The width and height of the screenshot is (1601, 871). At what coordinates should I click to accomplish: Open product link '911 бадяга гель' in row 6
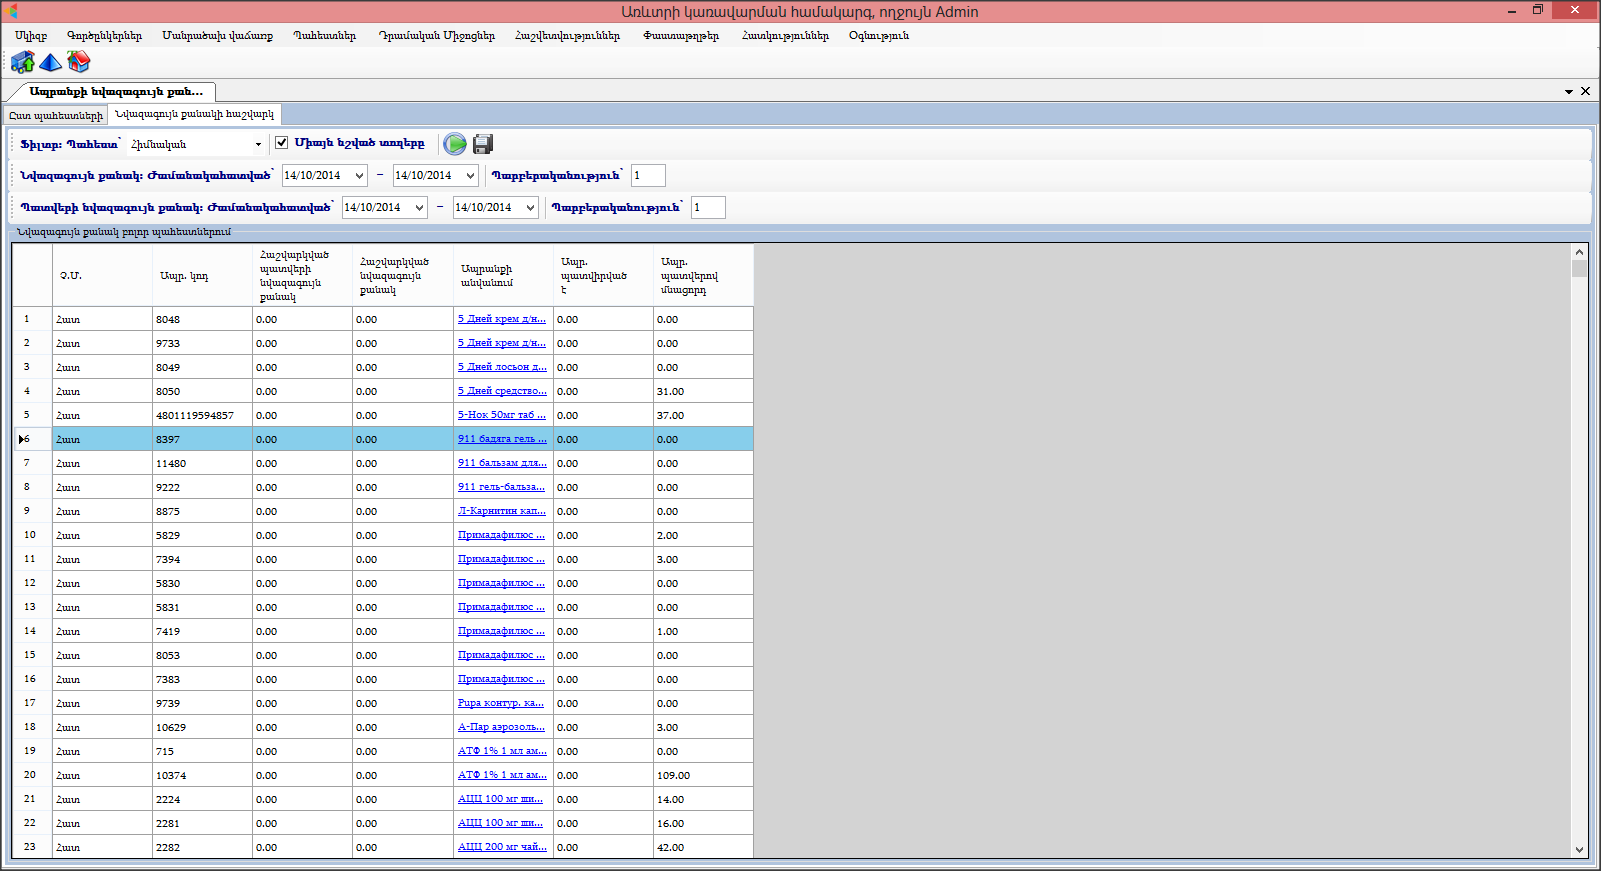pyautogui.click(x=502, y=439)
